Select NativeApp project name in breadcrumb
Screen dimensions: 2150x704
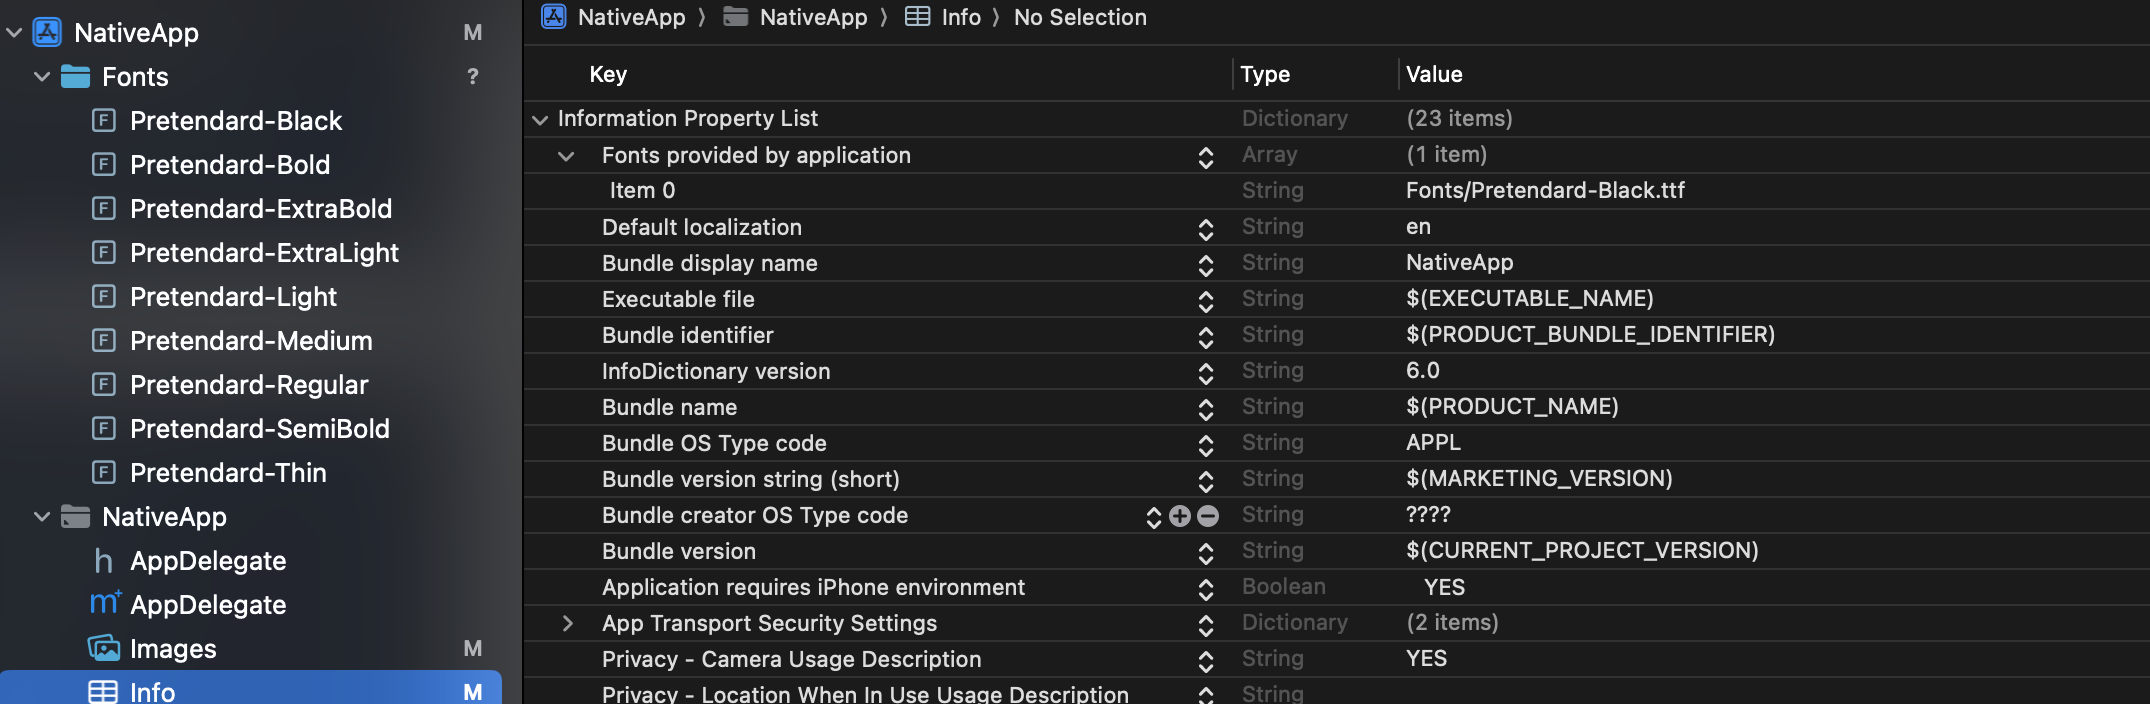(x=632, y=17)
